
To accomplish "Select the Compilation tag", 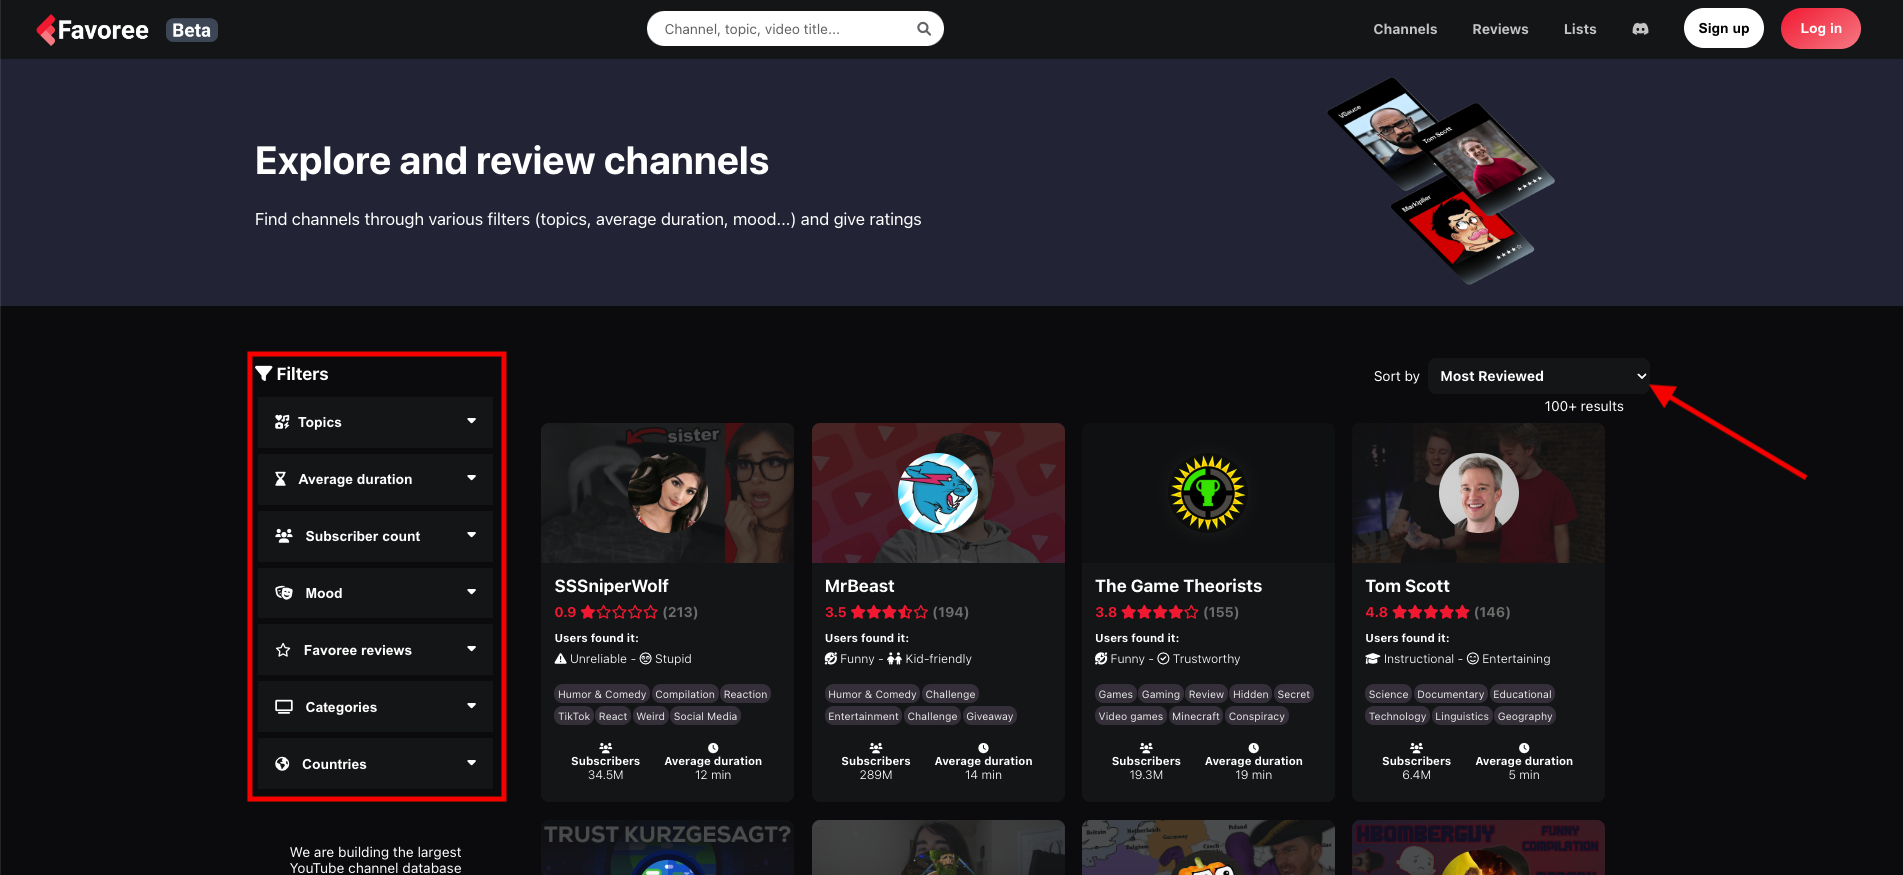I will click(x=685, y=694).
